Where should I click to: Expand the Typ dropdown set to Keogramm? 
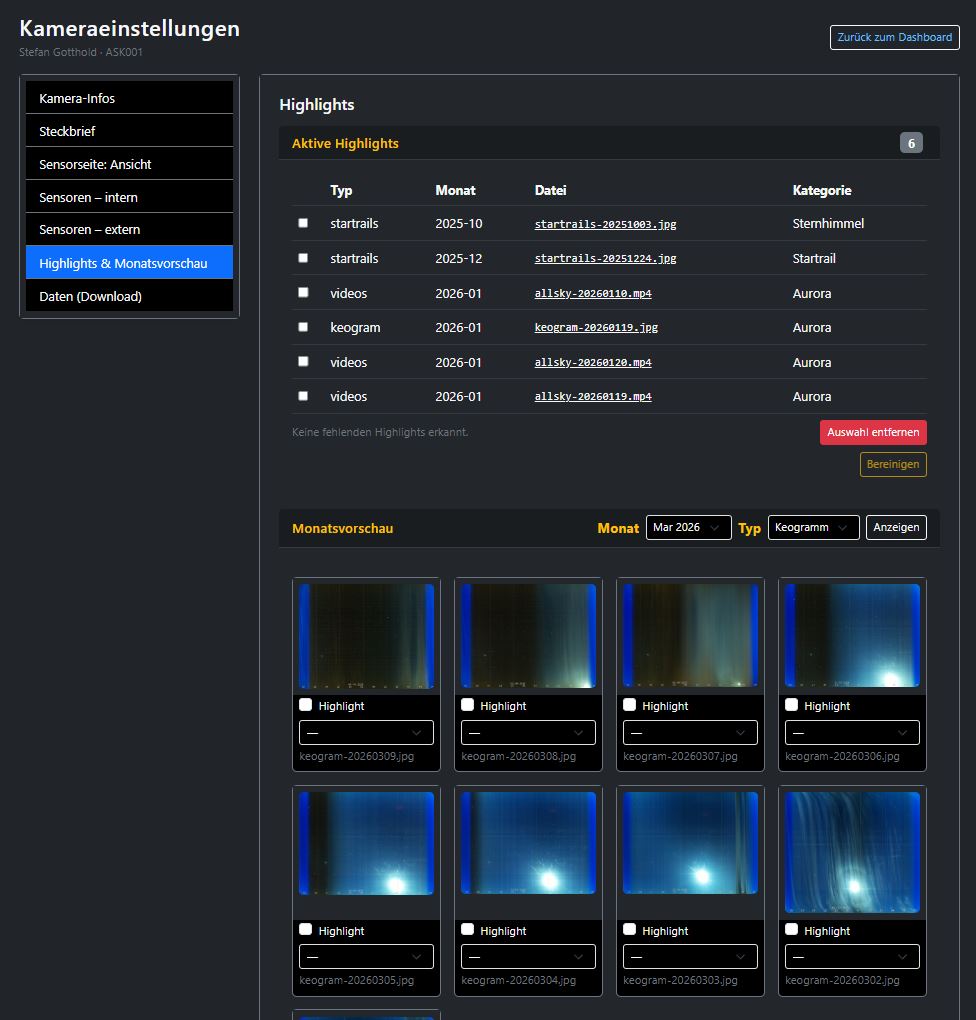pos(813,527)
